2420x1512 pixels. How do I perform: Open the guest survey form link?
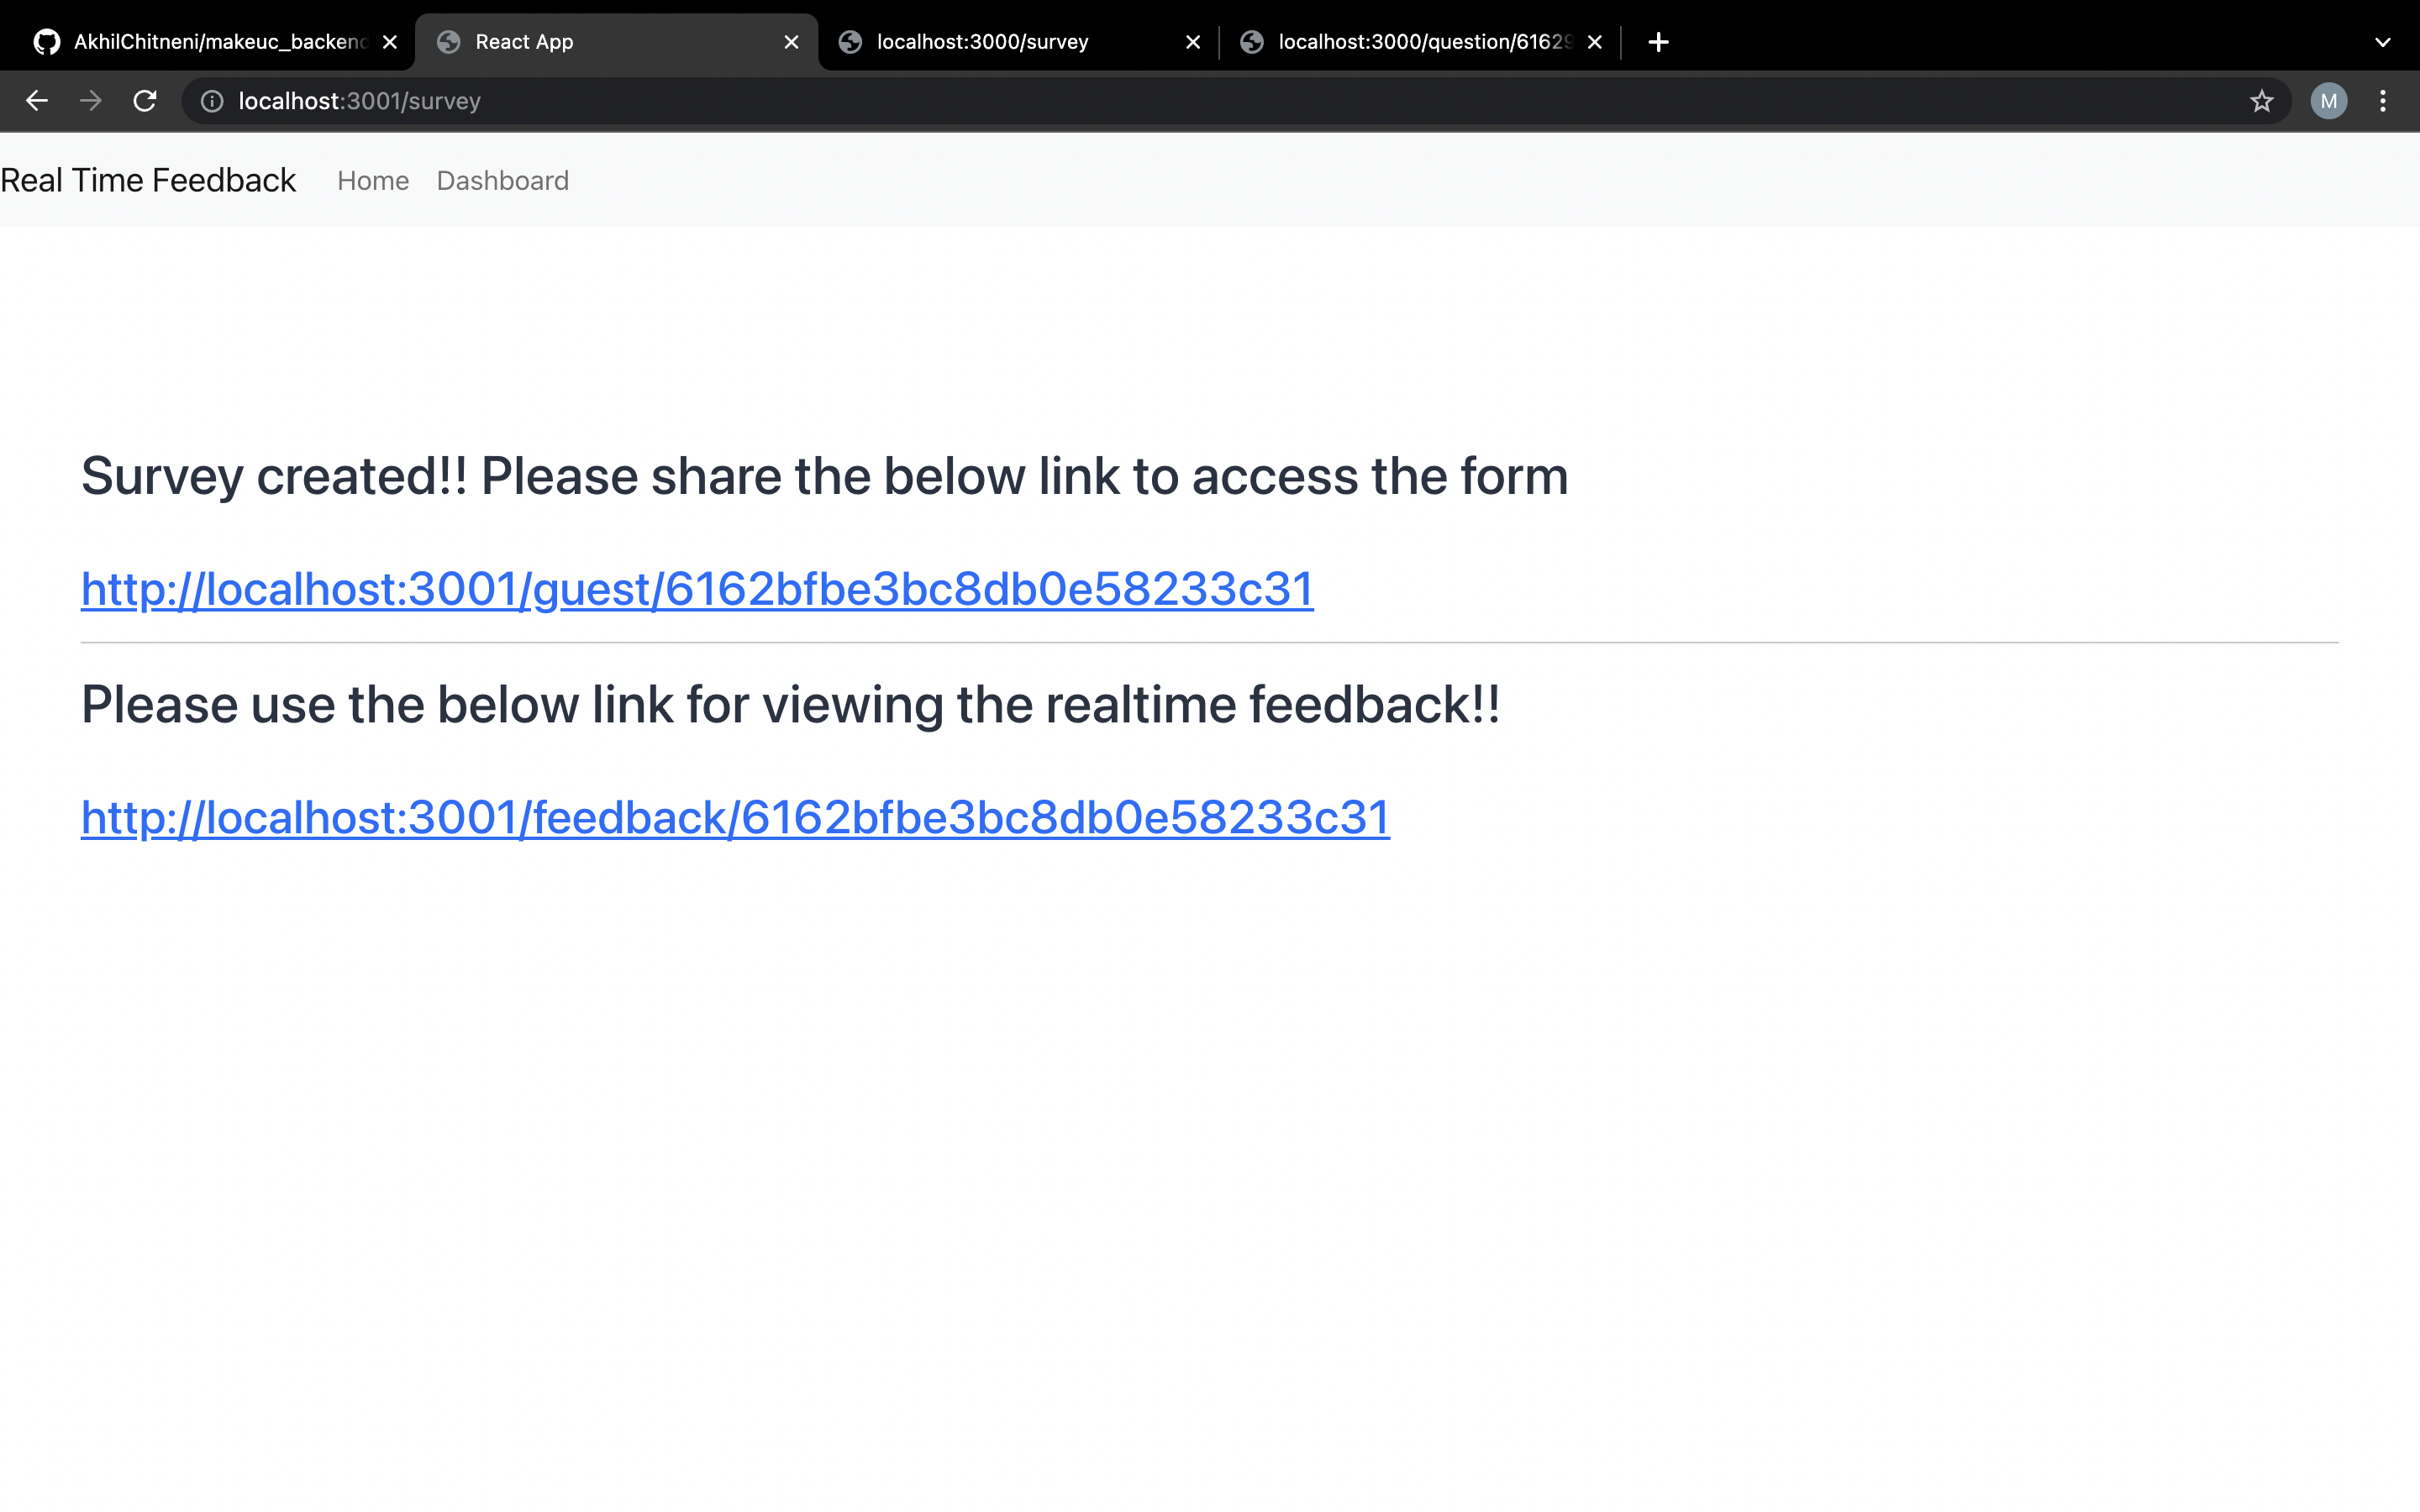pos(697,589)
